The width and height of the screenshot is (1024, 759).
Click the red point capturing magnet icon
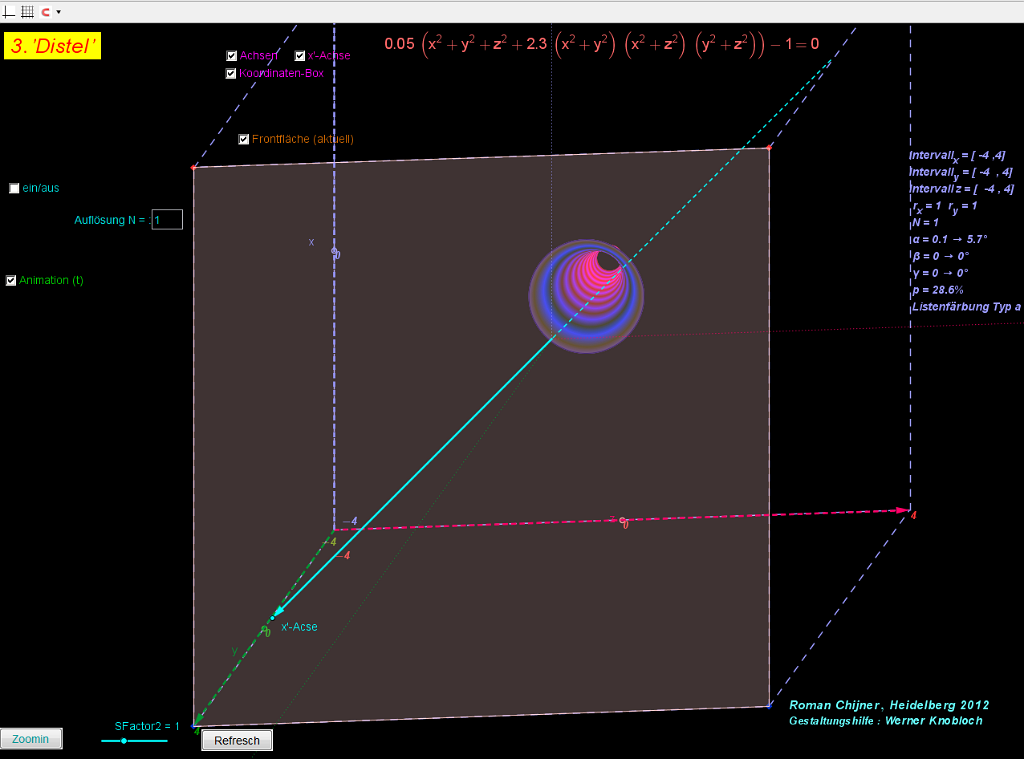(x=45, y=11)
